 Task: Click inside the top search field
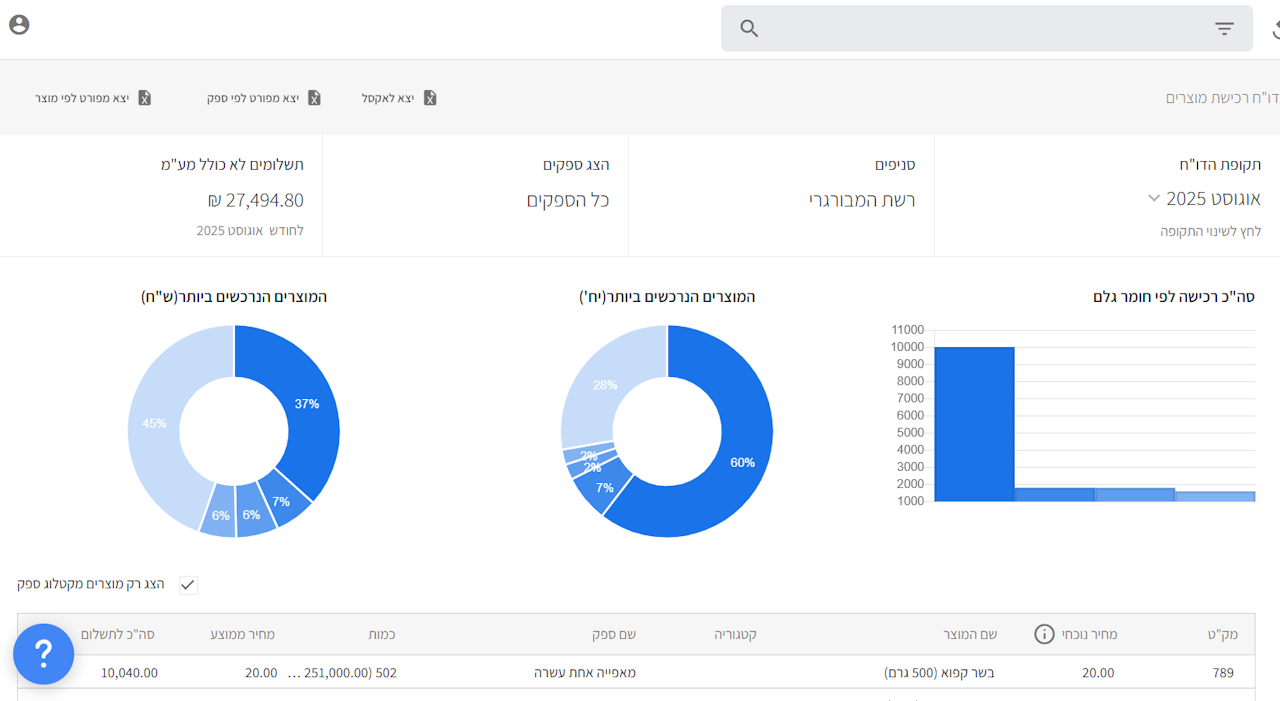980,29
